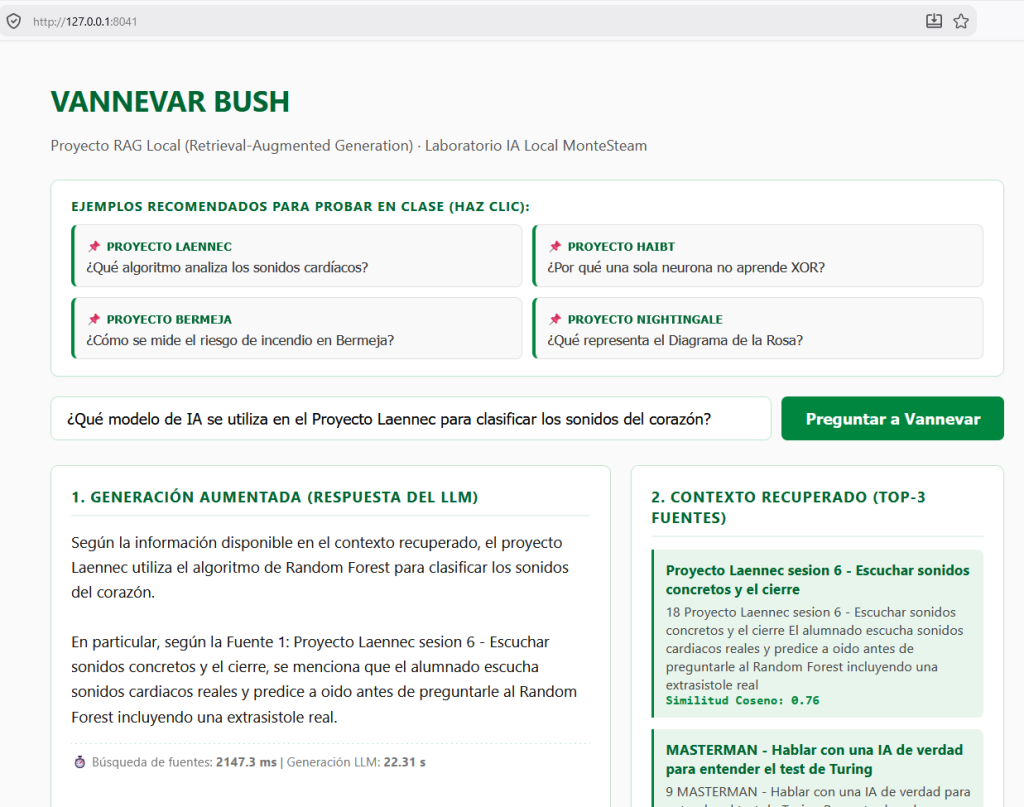This screenshot has width=1024, height=807.
Task: Click the stopwatch icon beside Búsqueda de fuentes
Action: (x=80, y=762)
